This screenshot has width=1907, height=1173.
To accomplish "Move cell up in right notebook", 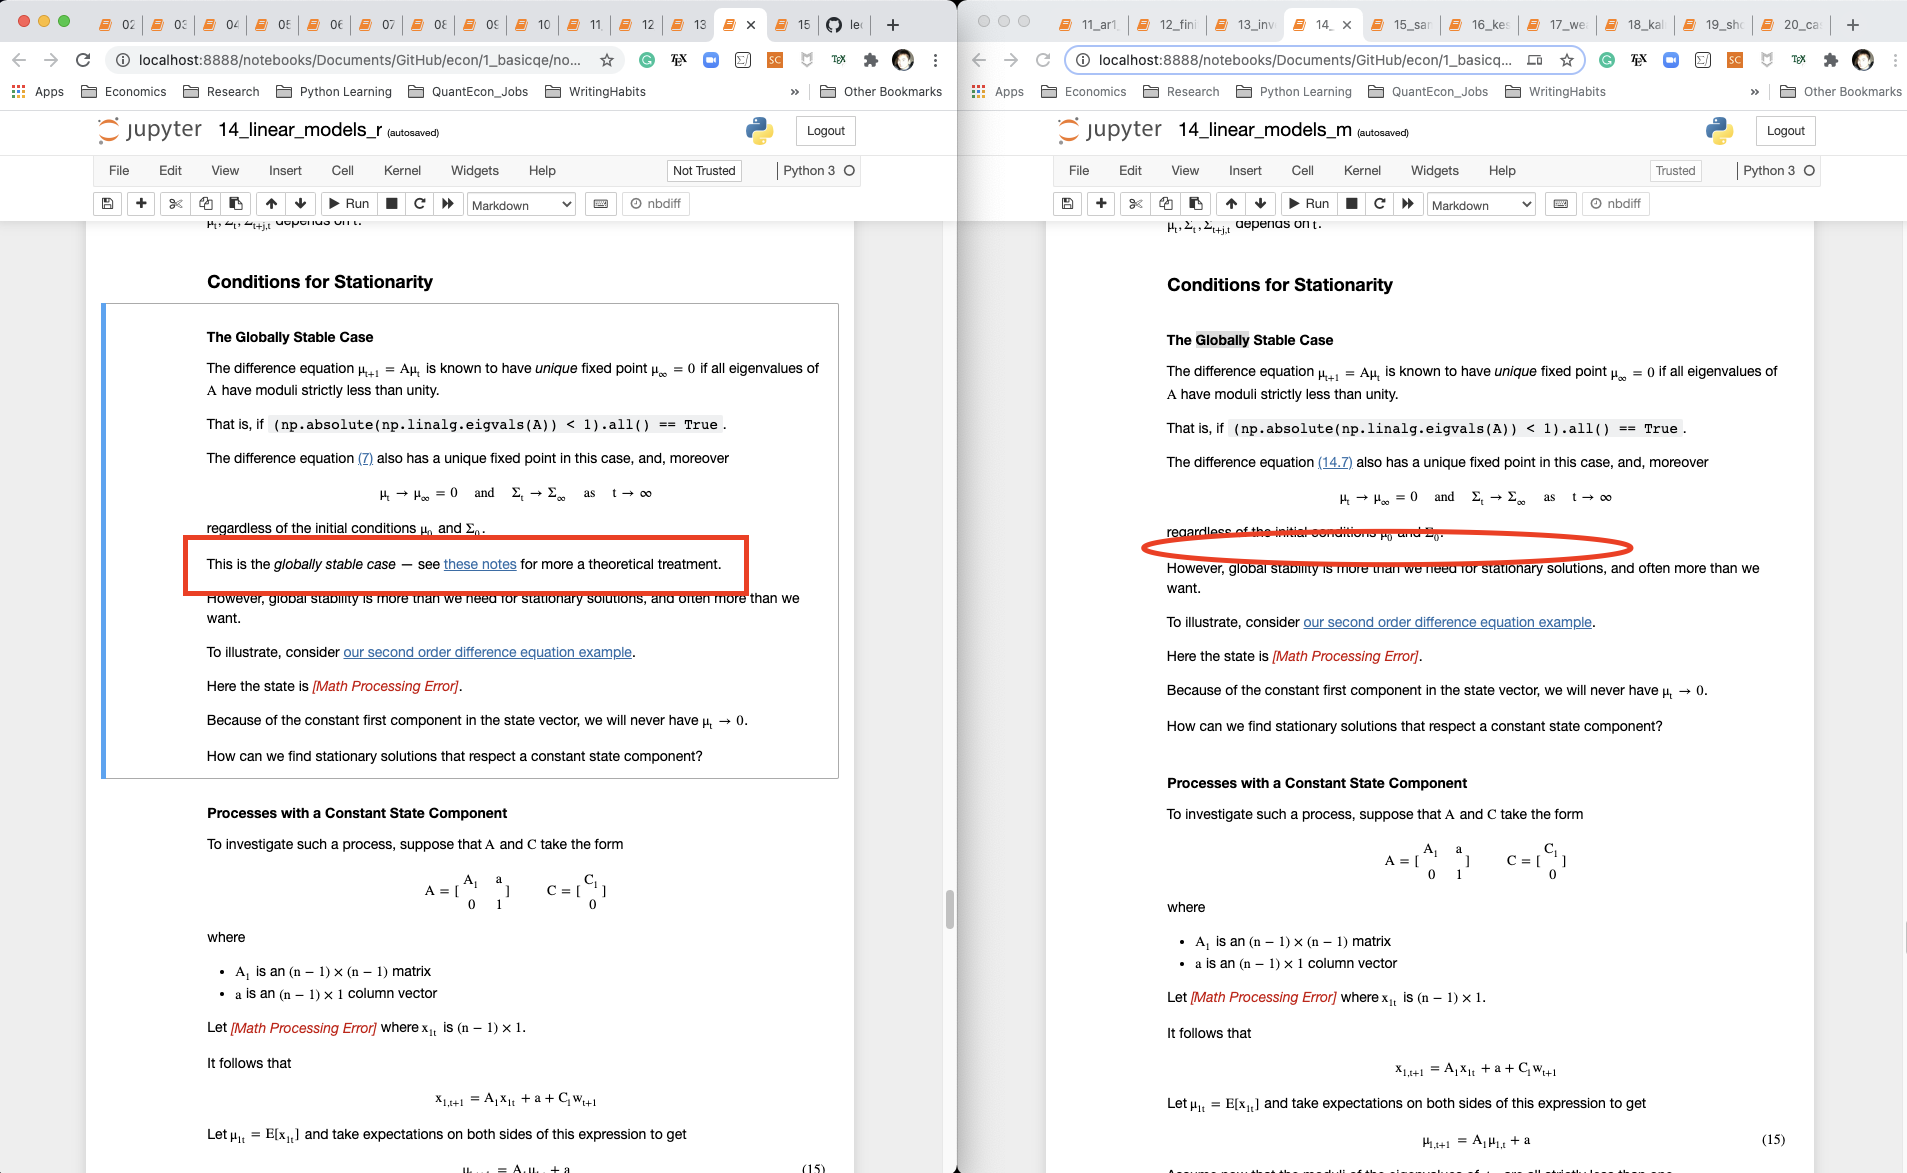I will pyautogui.click(x=1231, y=204).
